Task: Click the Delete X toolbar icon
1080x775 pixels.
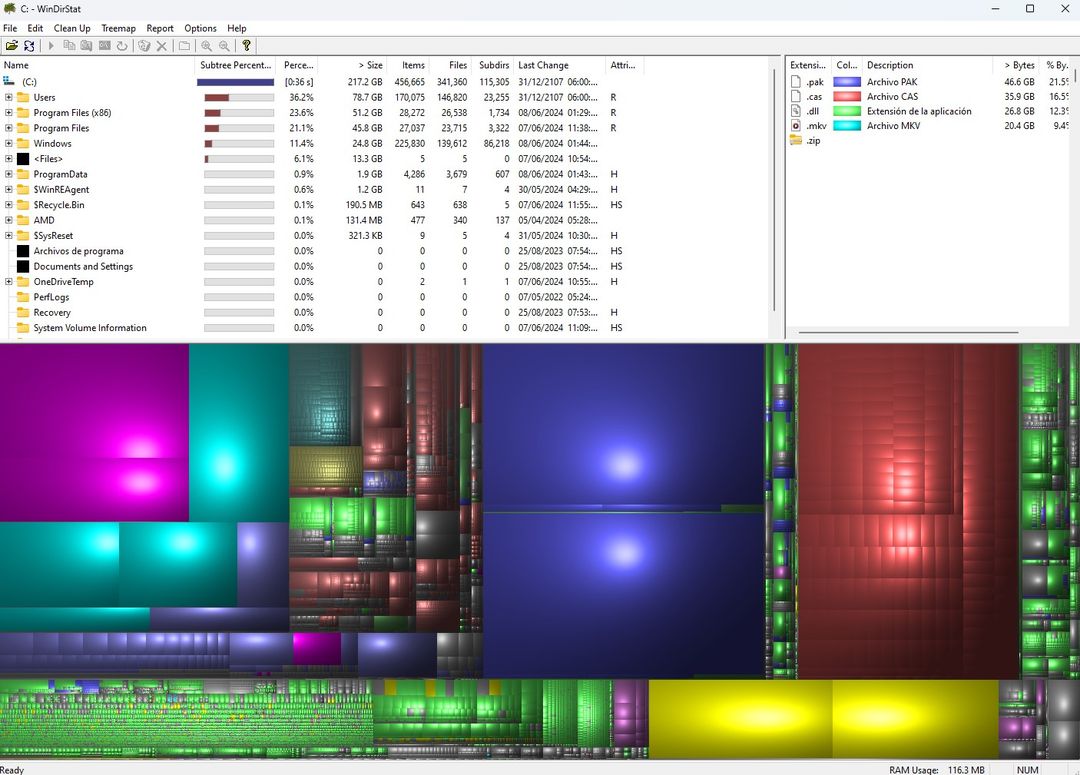Action: pos(162,46)
